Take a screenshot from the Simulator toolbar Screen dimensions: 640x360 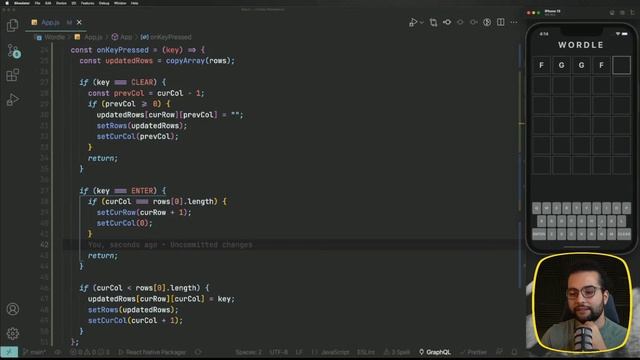[x=622, y=13]
